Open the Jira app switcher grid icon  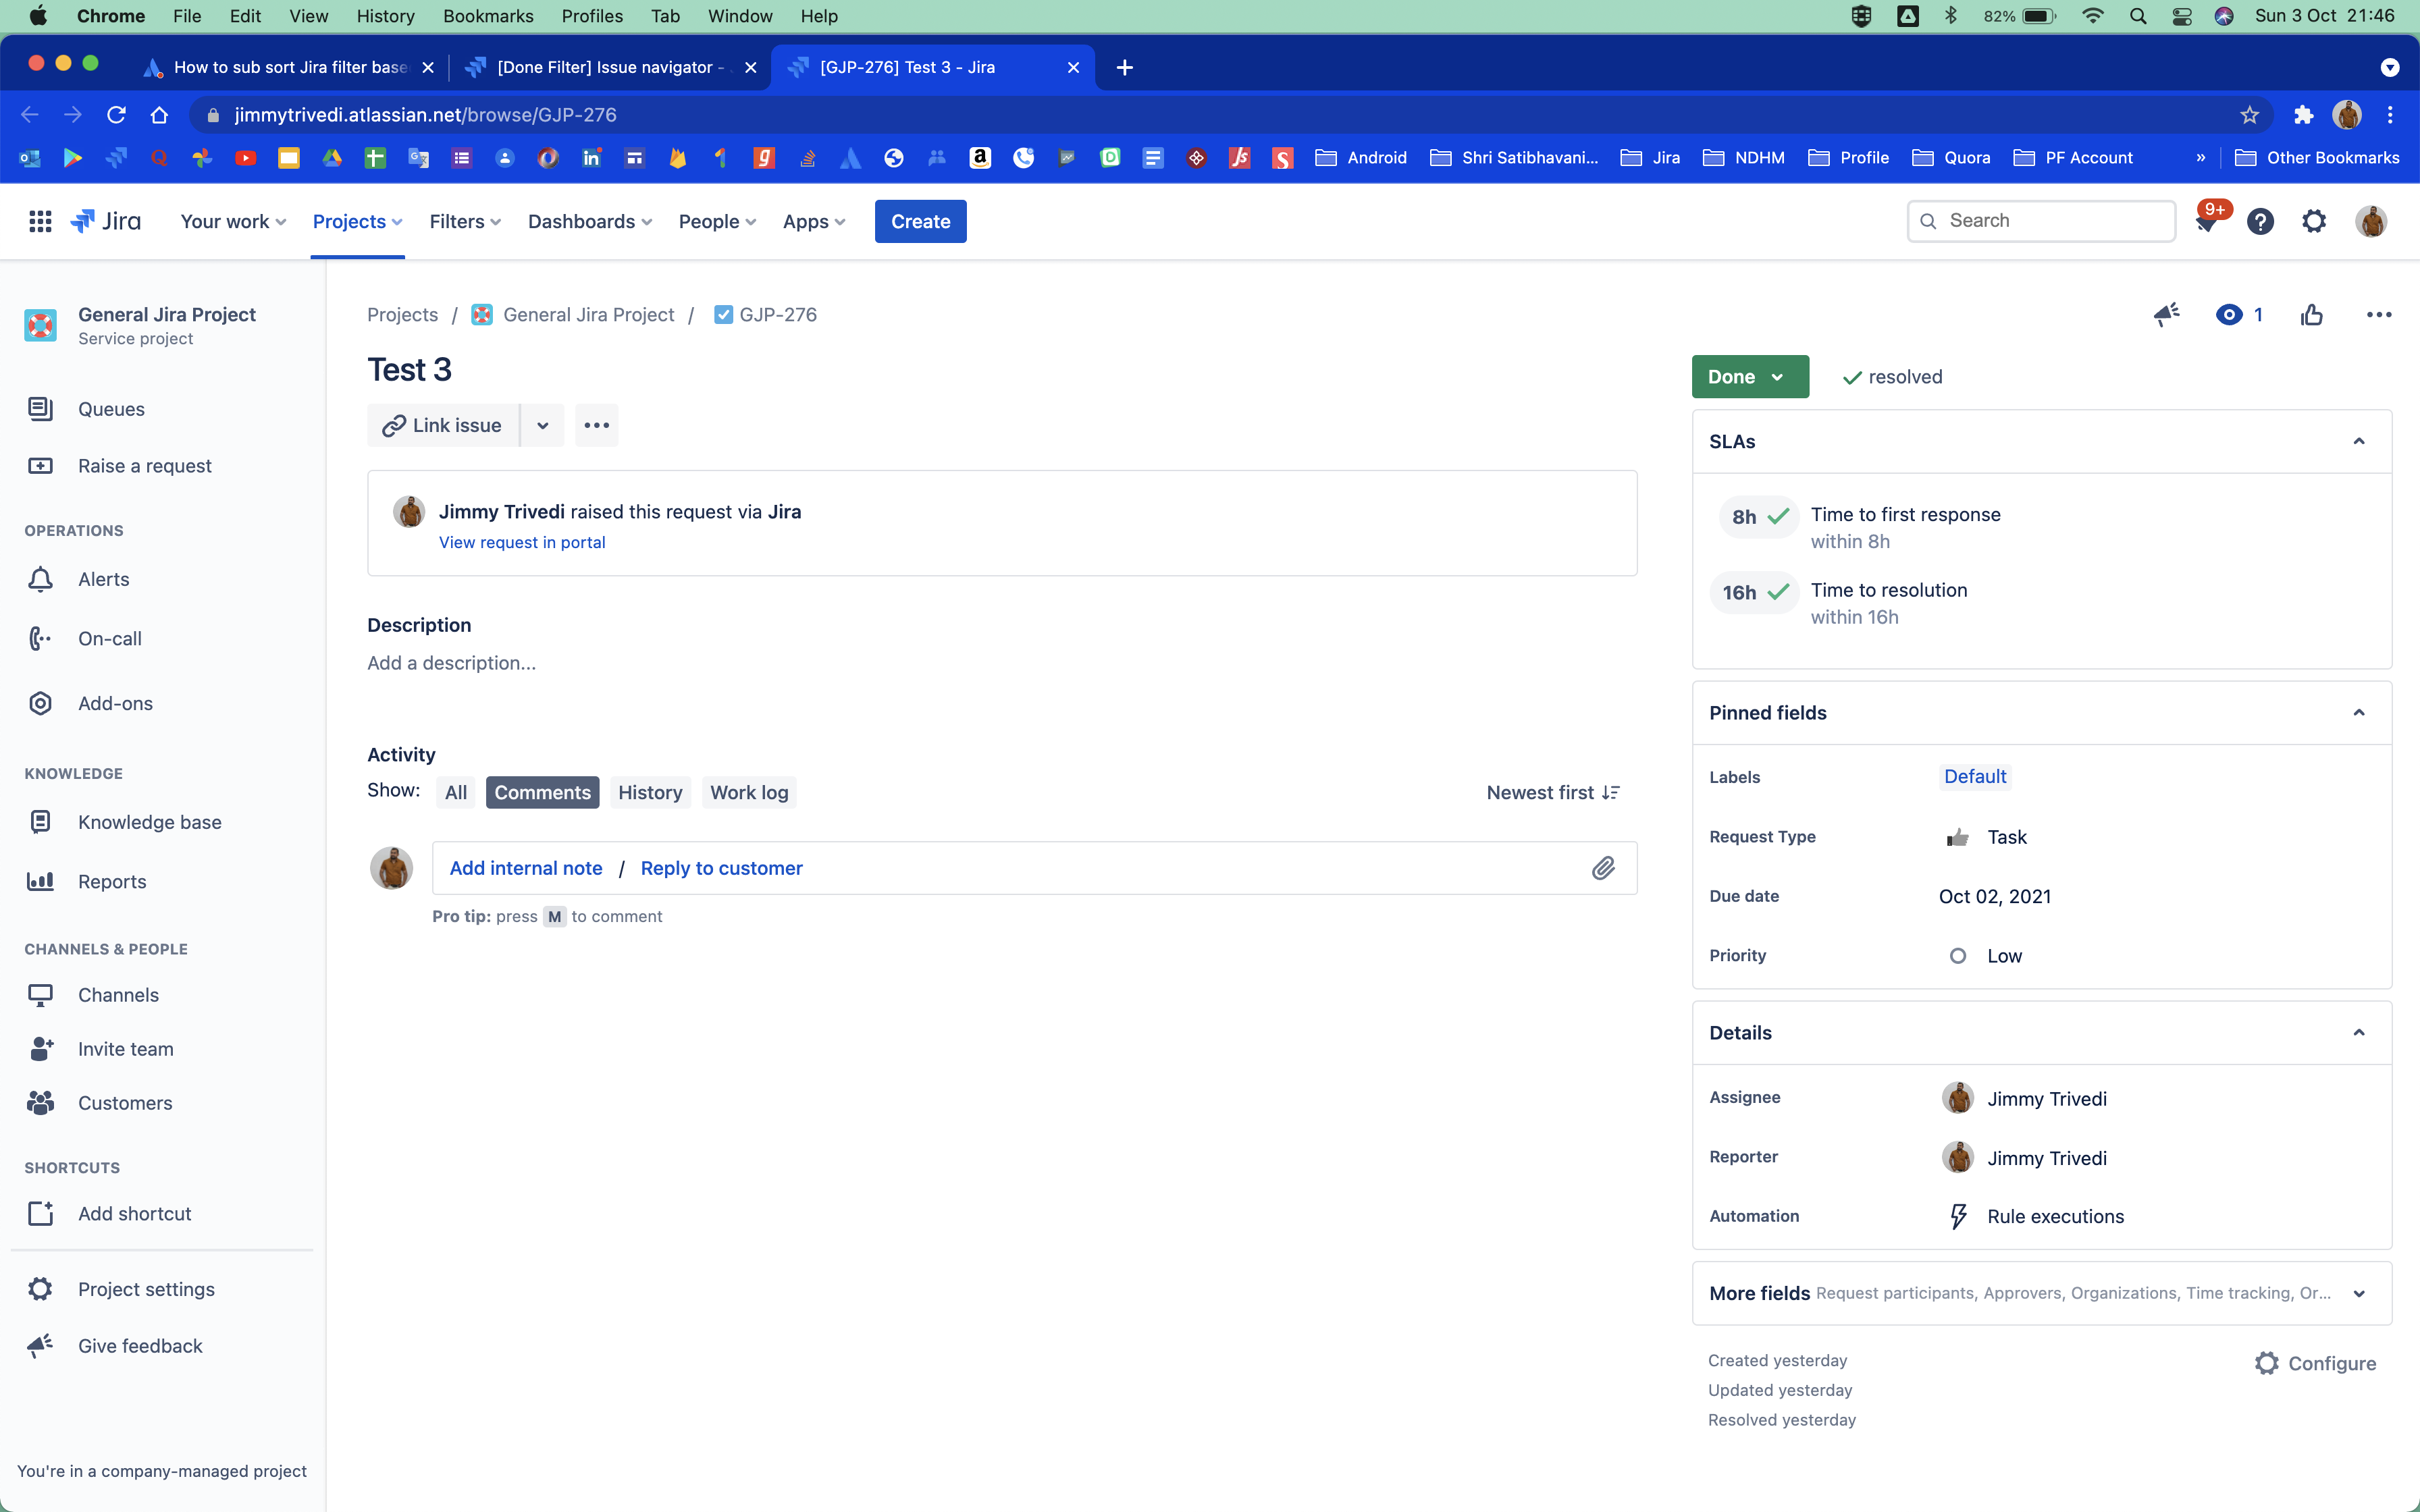[40, 221]
